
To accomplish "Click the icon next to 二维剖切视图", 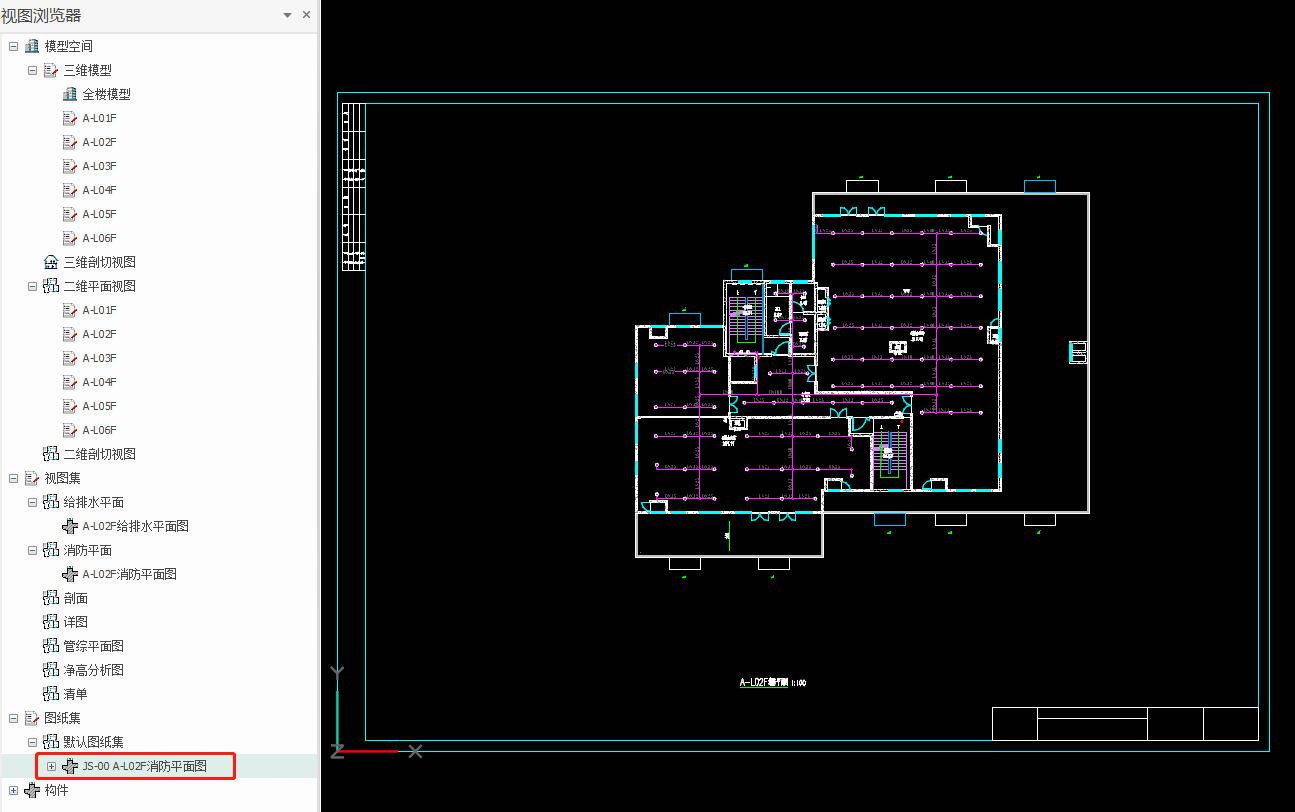I will pos(51,454).
